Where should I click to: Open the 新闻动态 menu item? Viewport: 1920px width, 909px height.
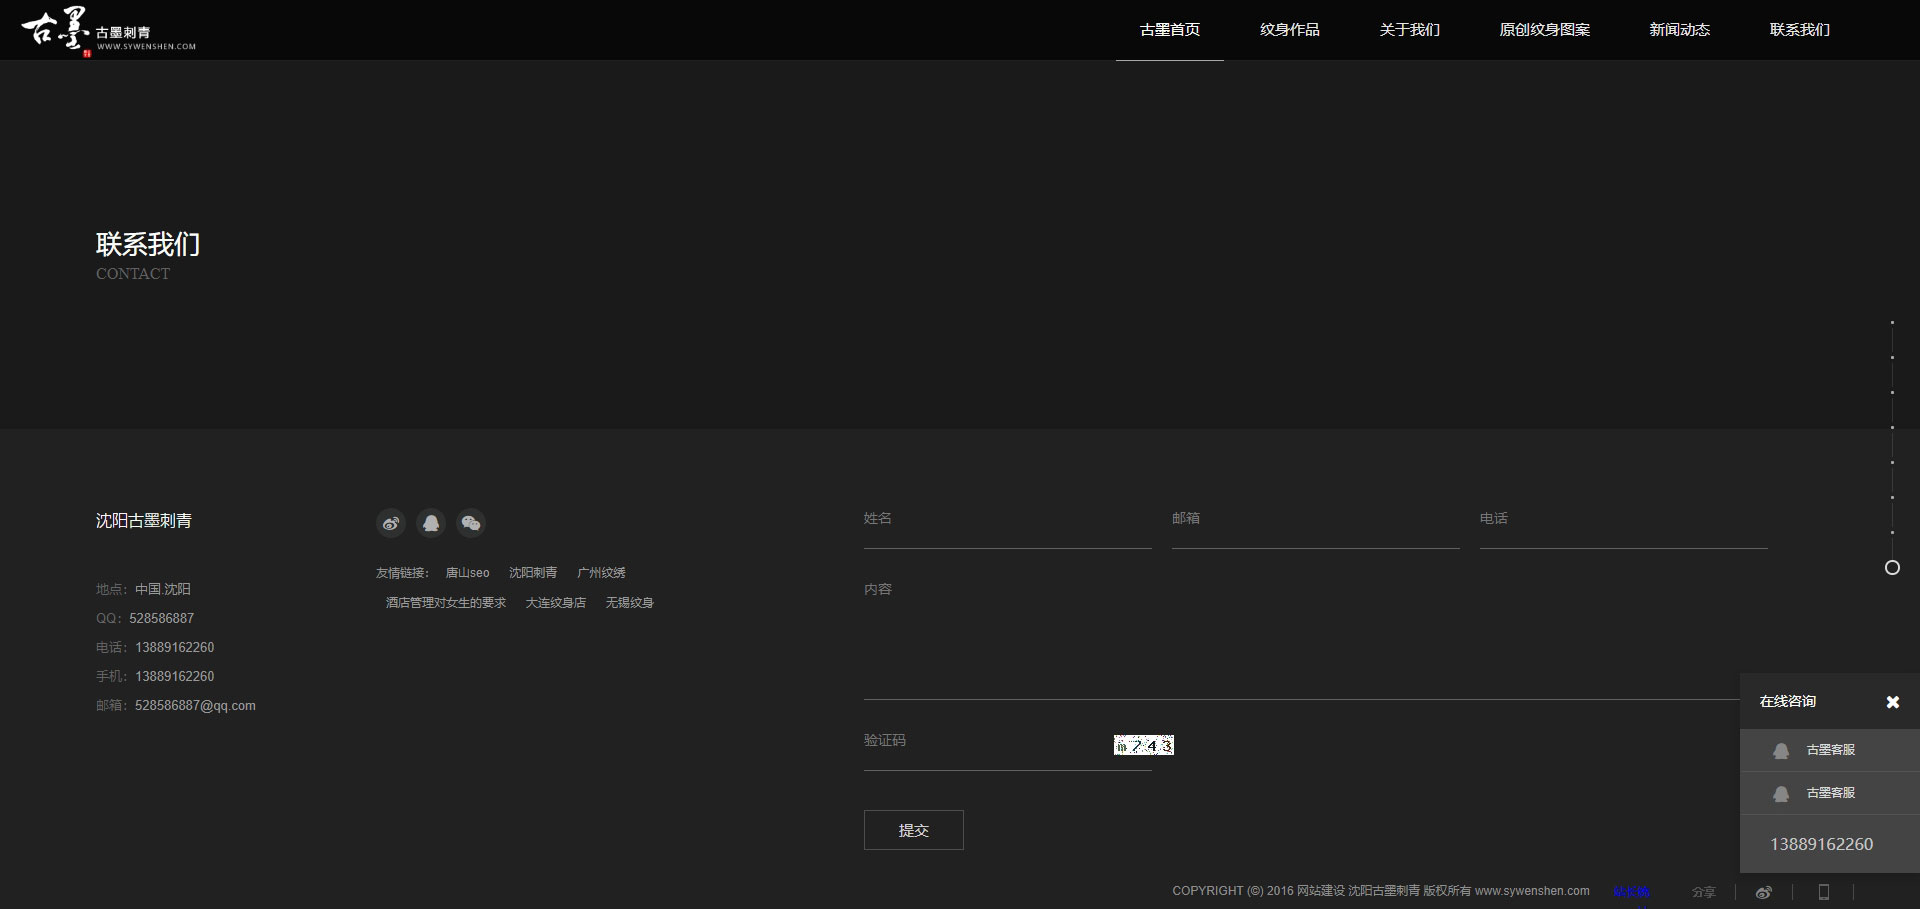pyautogui.click(x=1679, y=30)
